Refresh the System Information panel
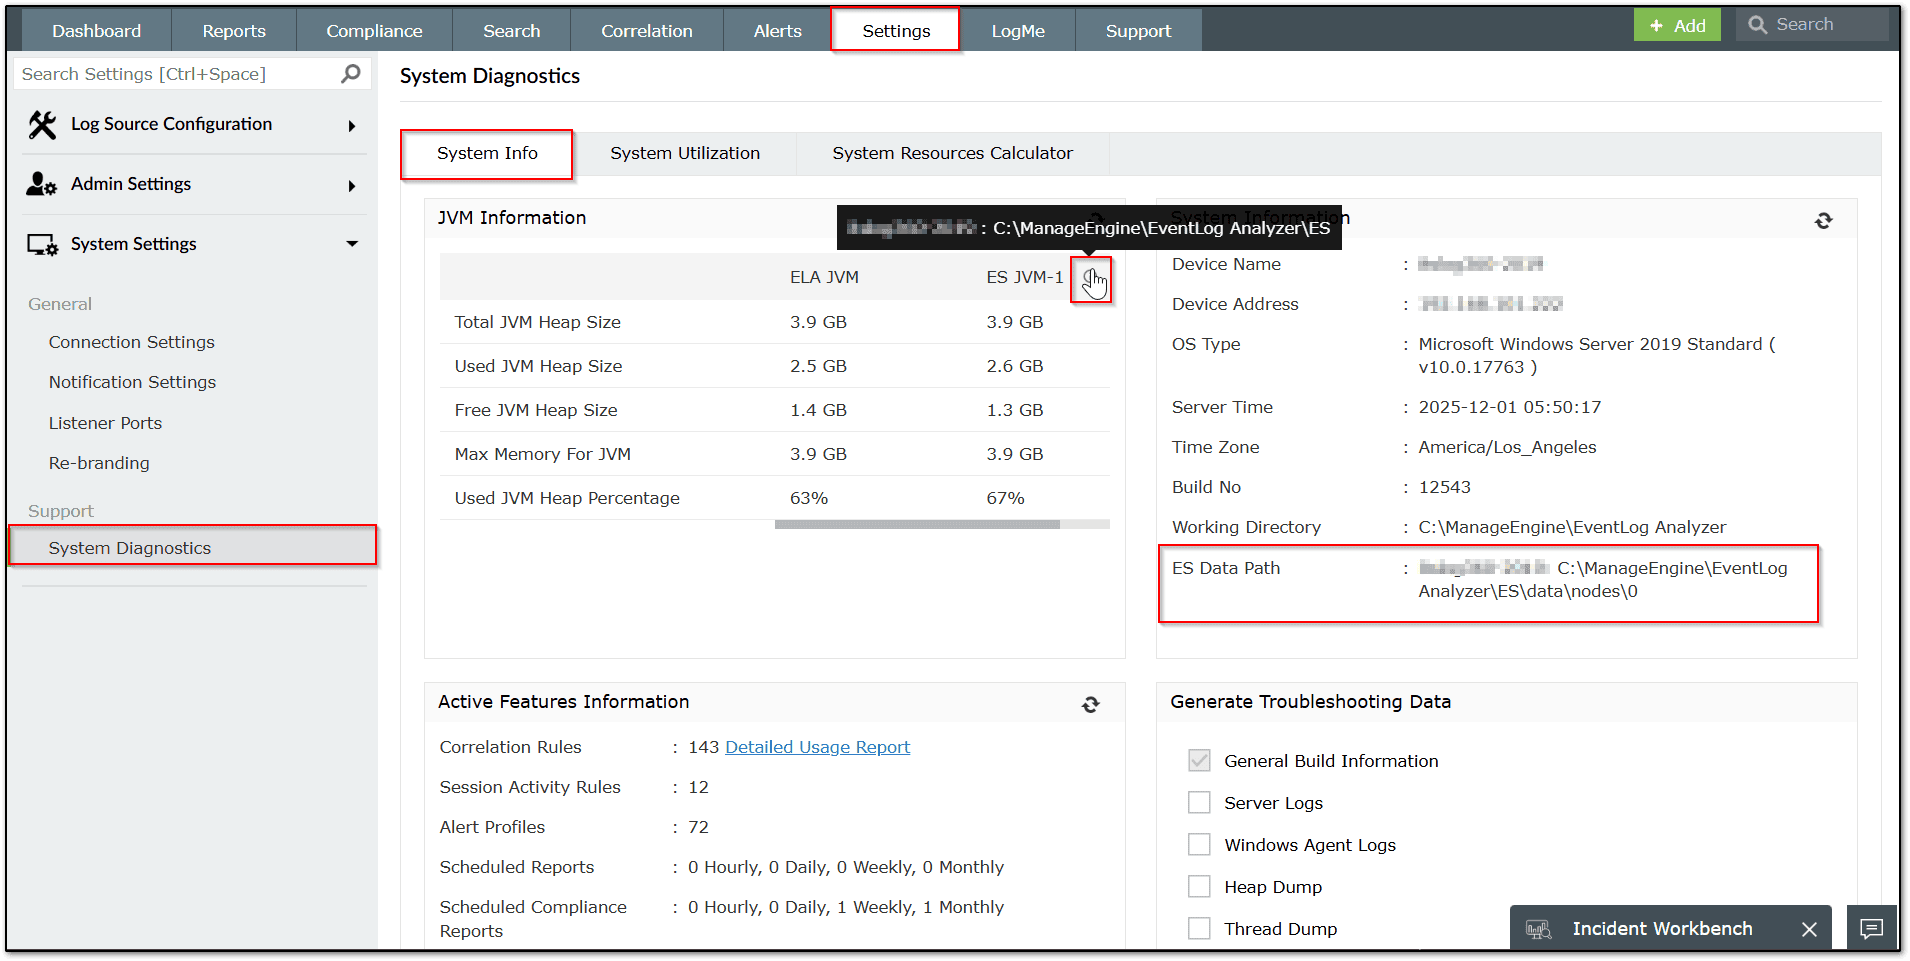 click(1823, 220)
